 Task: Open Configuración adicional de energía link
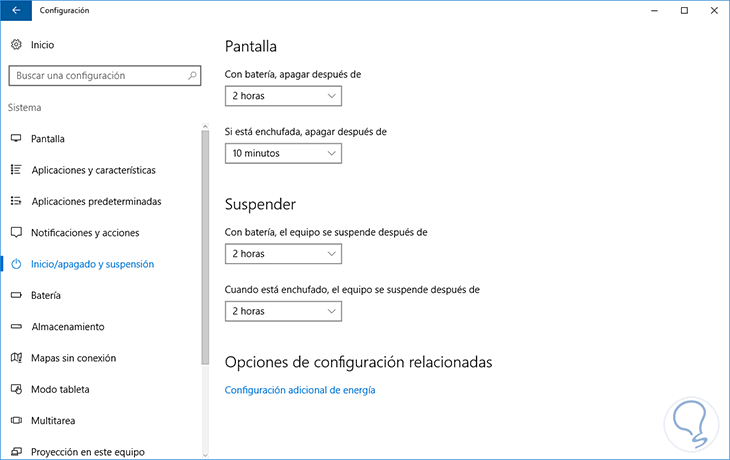pos(300,390)
